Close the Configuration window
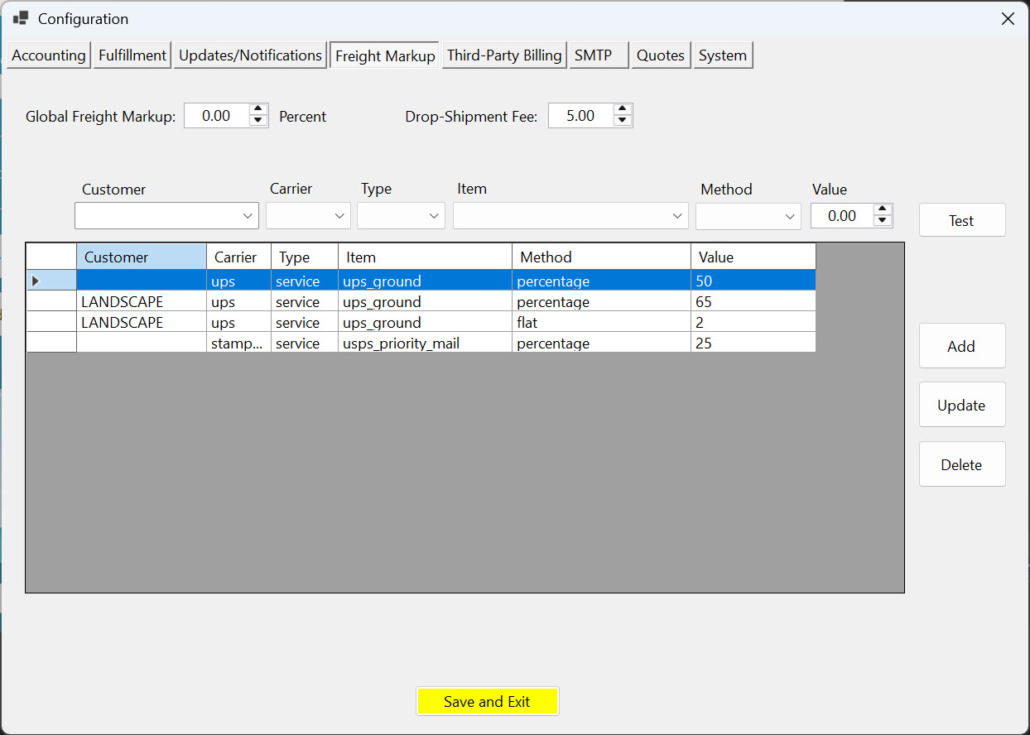Viewport: 1030px width, 735px height. 1008,18
